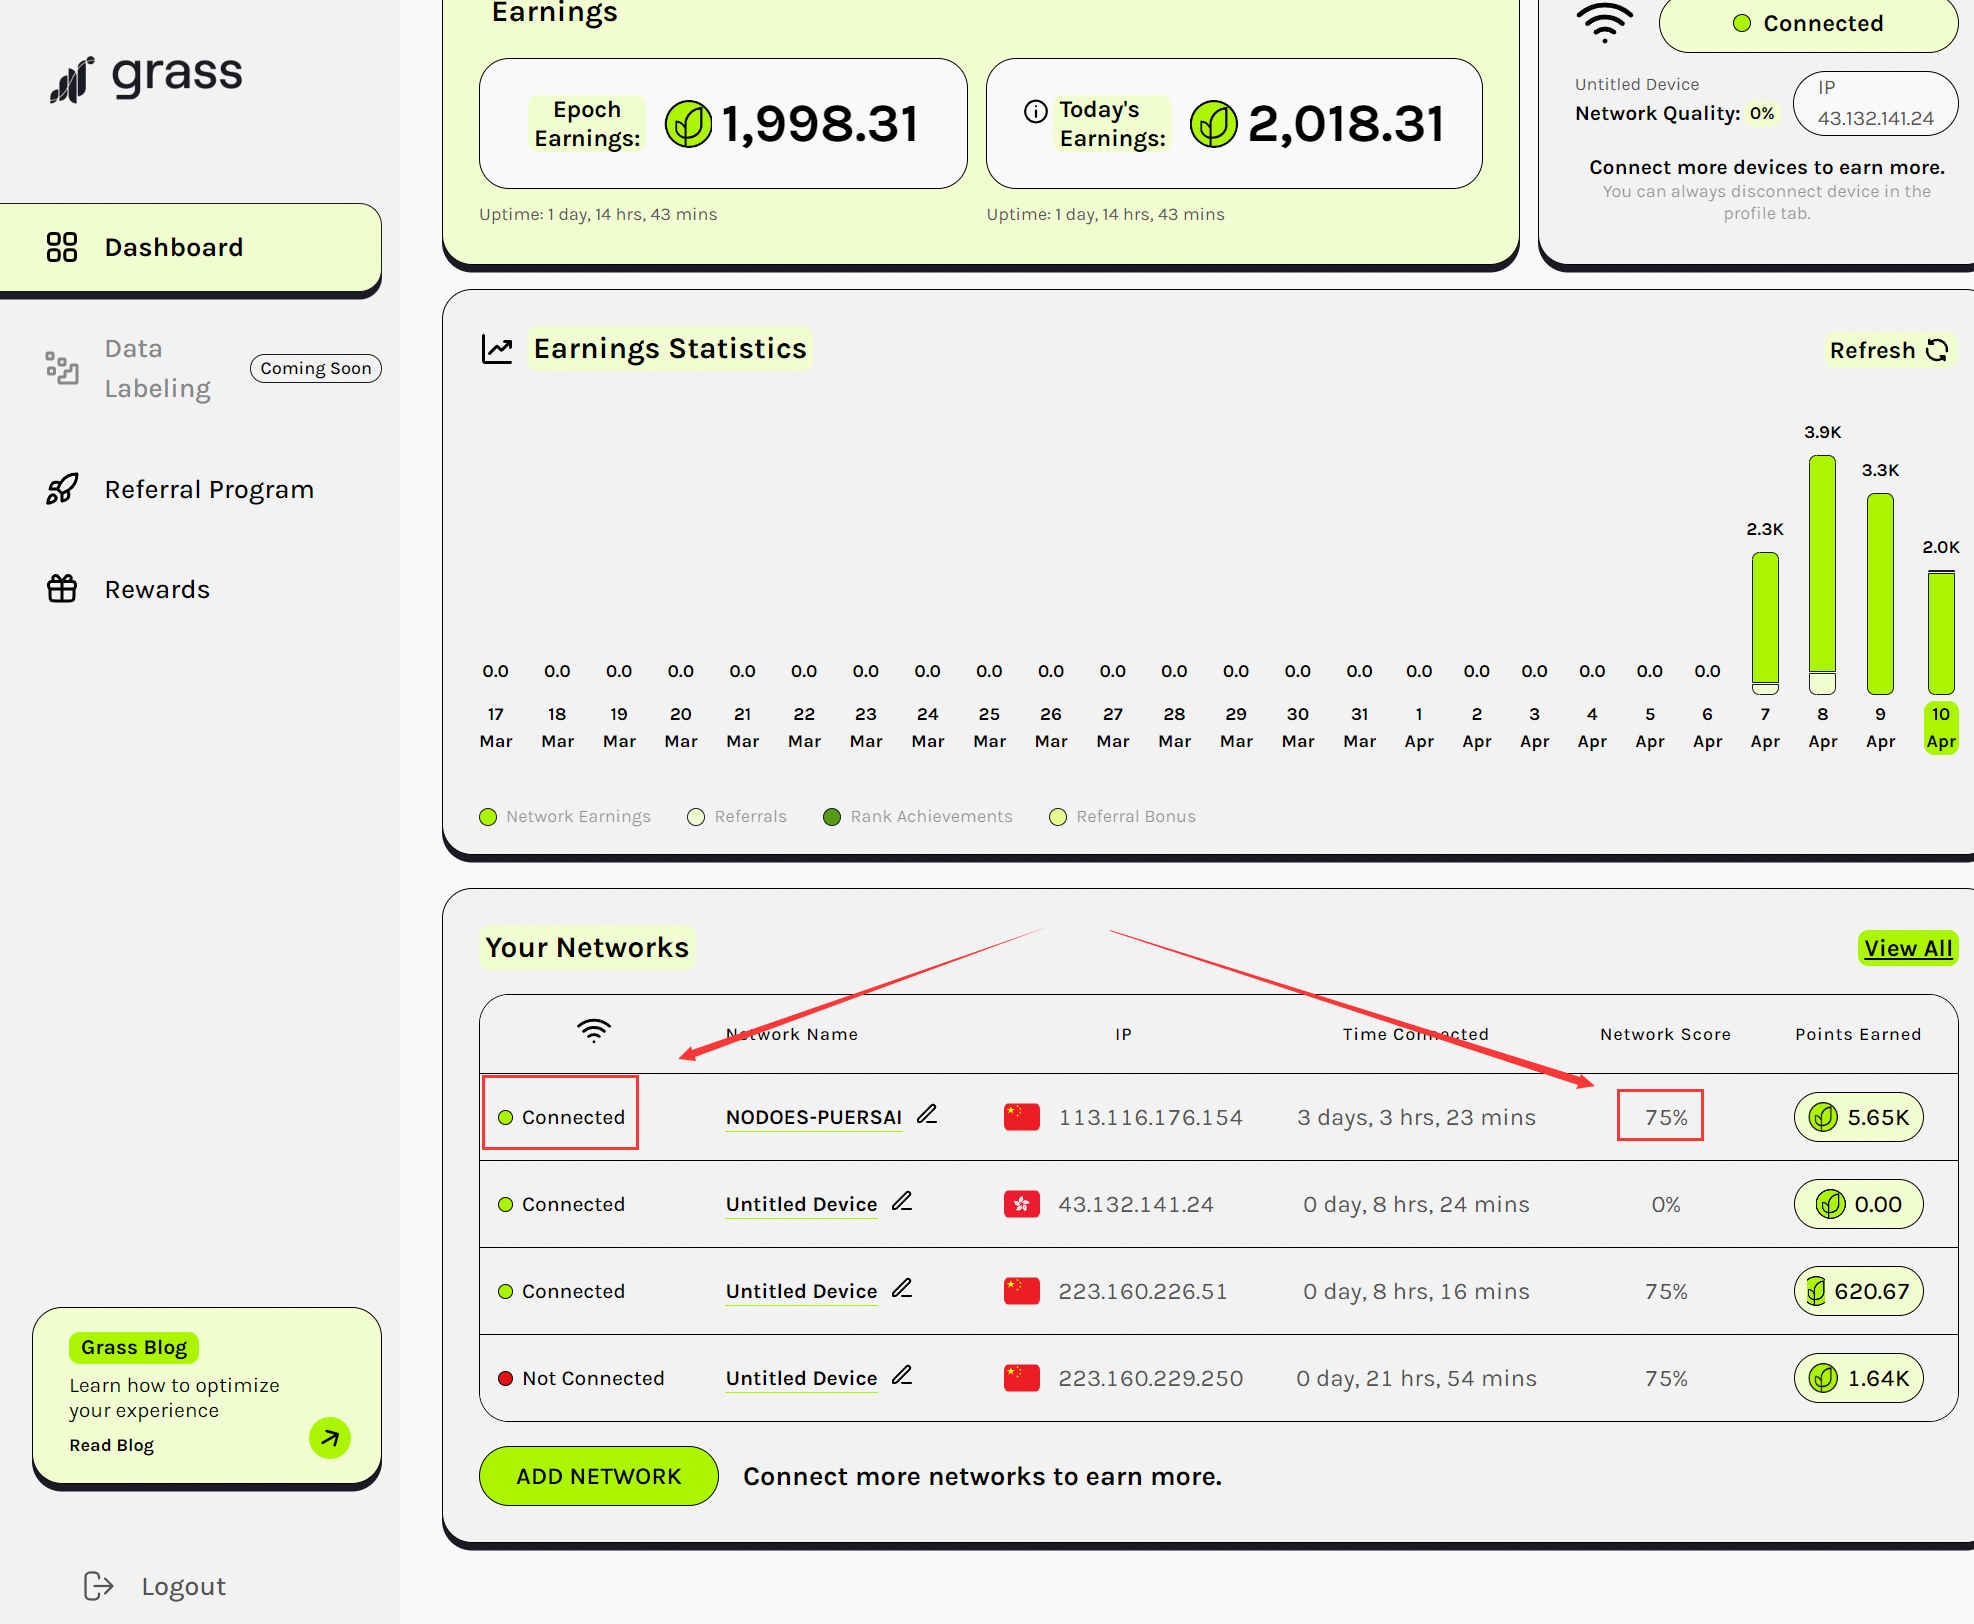Click the Hong Kong flag for 43.132.141.24
The height and width of the screenshot is (1624, 1974).
[1022, 1204]
